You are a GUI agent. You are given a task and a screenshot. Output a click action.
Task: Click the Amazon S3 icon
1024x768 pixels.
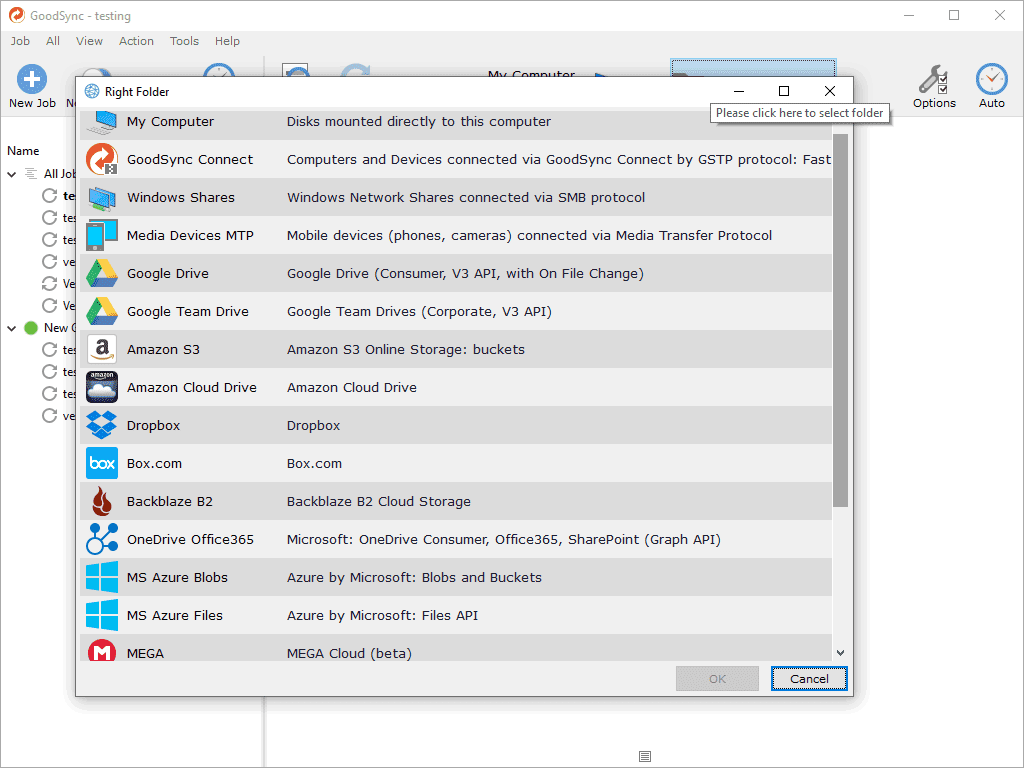click(102, 349)
